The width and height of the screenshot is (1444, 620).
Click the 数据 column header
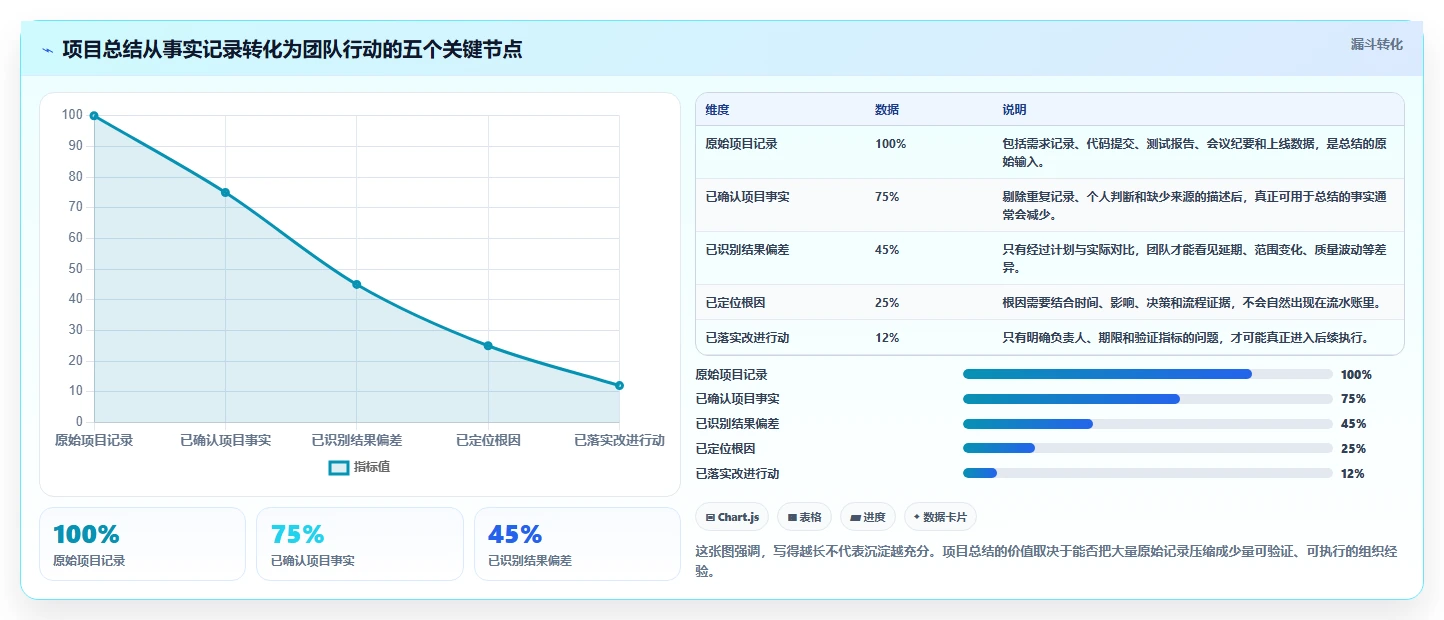pyautogui.click(x=887, y=110)
